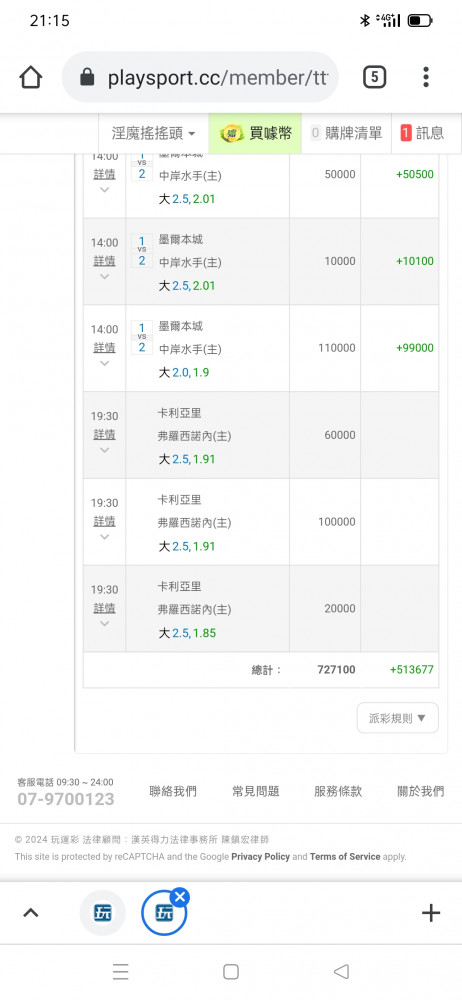Expand chevron under 60000 卡利亞里 bet
This screenshot has height=1000, width=462.
point(105,450)
